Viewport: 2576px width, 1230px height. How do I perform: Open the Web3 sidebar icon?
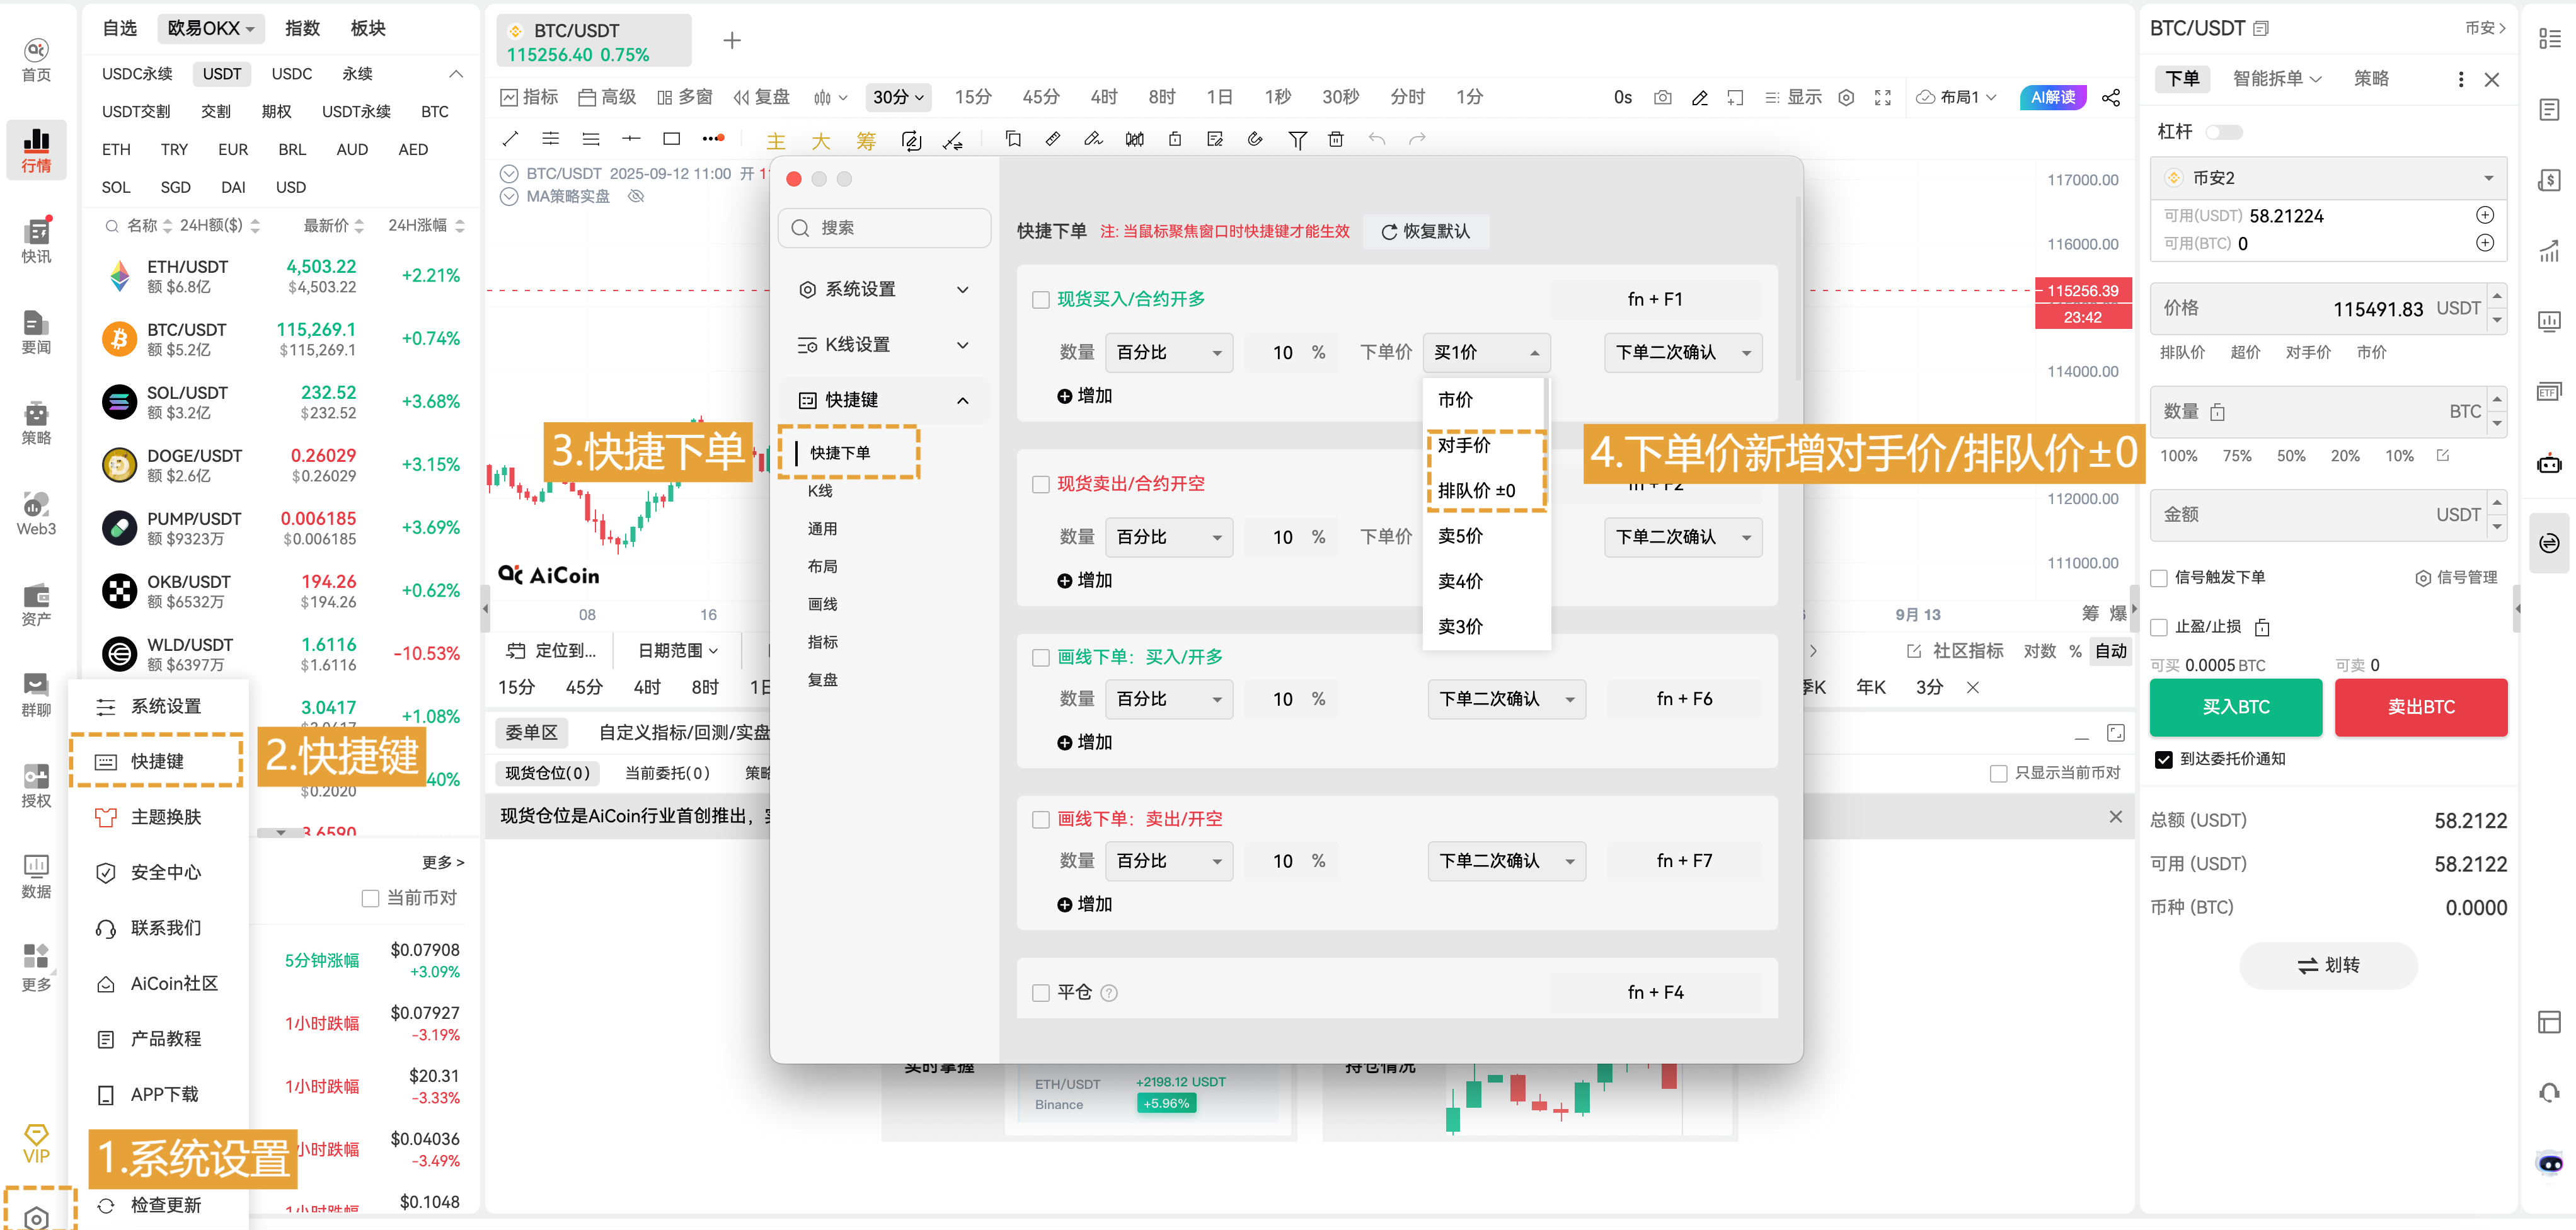(x=36, y=513)
